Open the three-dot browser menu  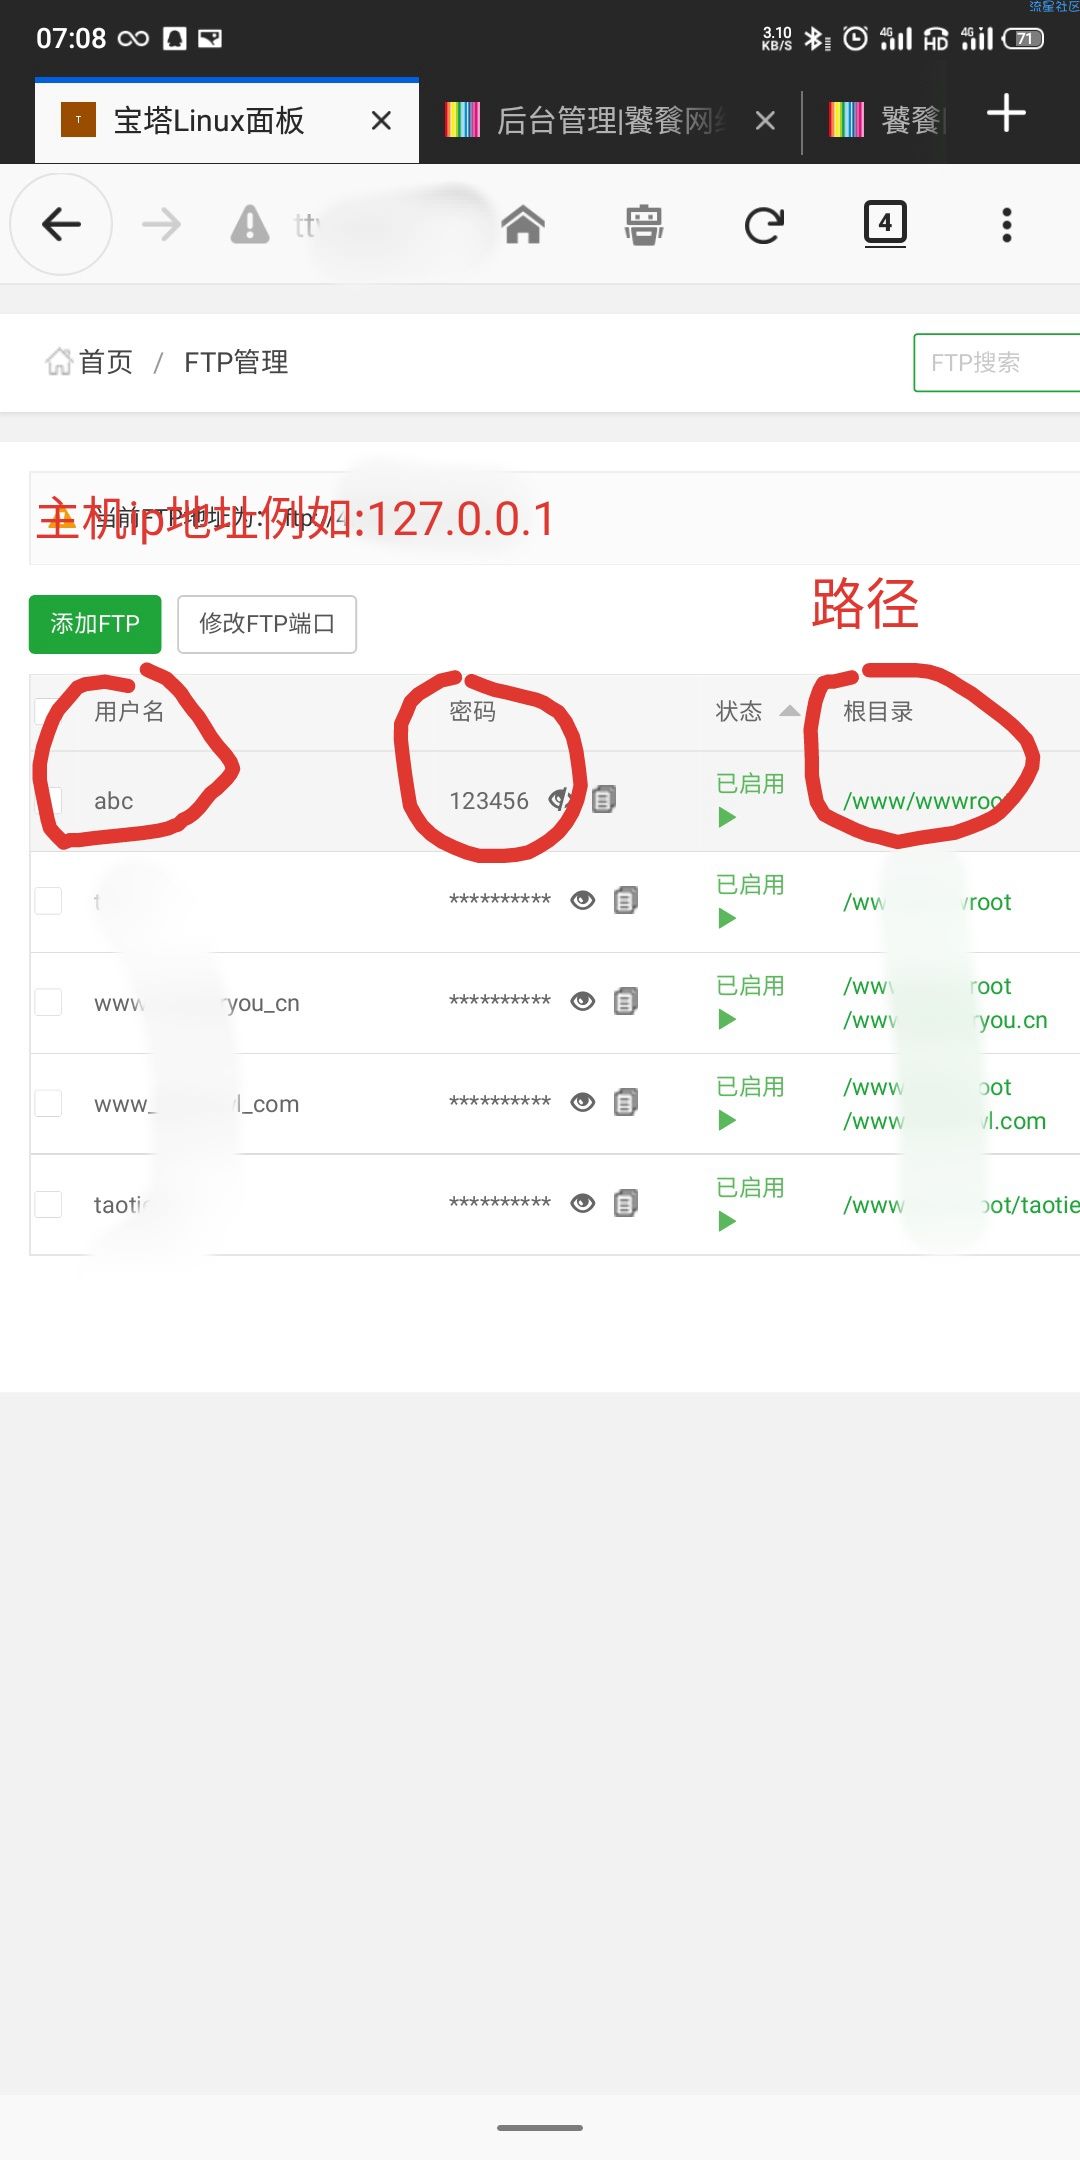click(1007, 225)
